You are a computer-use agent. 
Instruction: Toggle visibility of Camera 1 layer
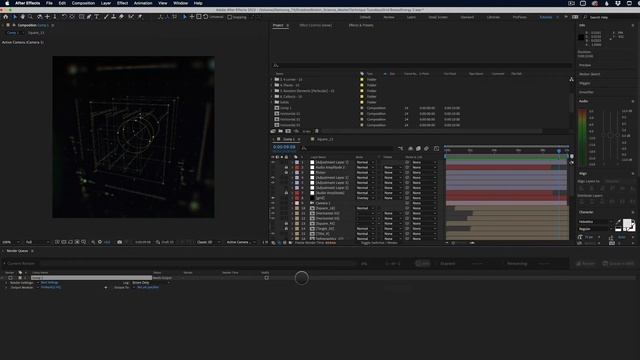[x=273, y=203]
